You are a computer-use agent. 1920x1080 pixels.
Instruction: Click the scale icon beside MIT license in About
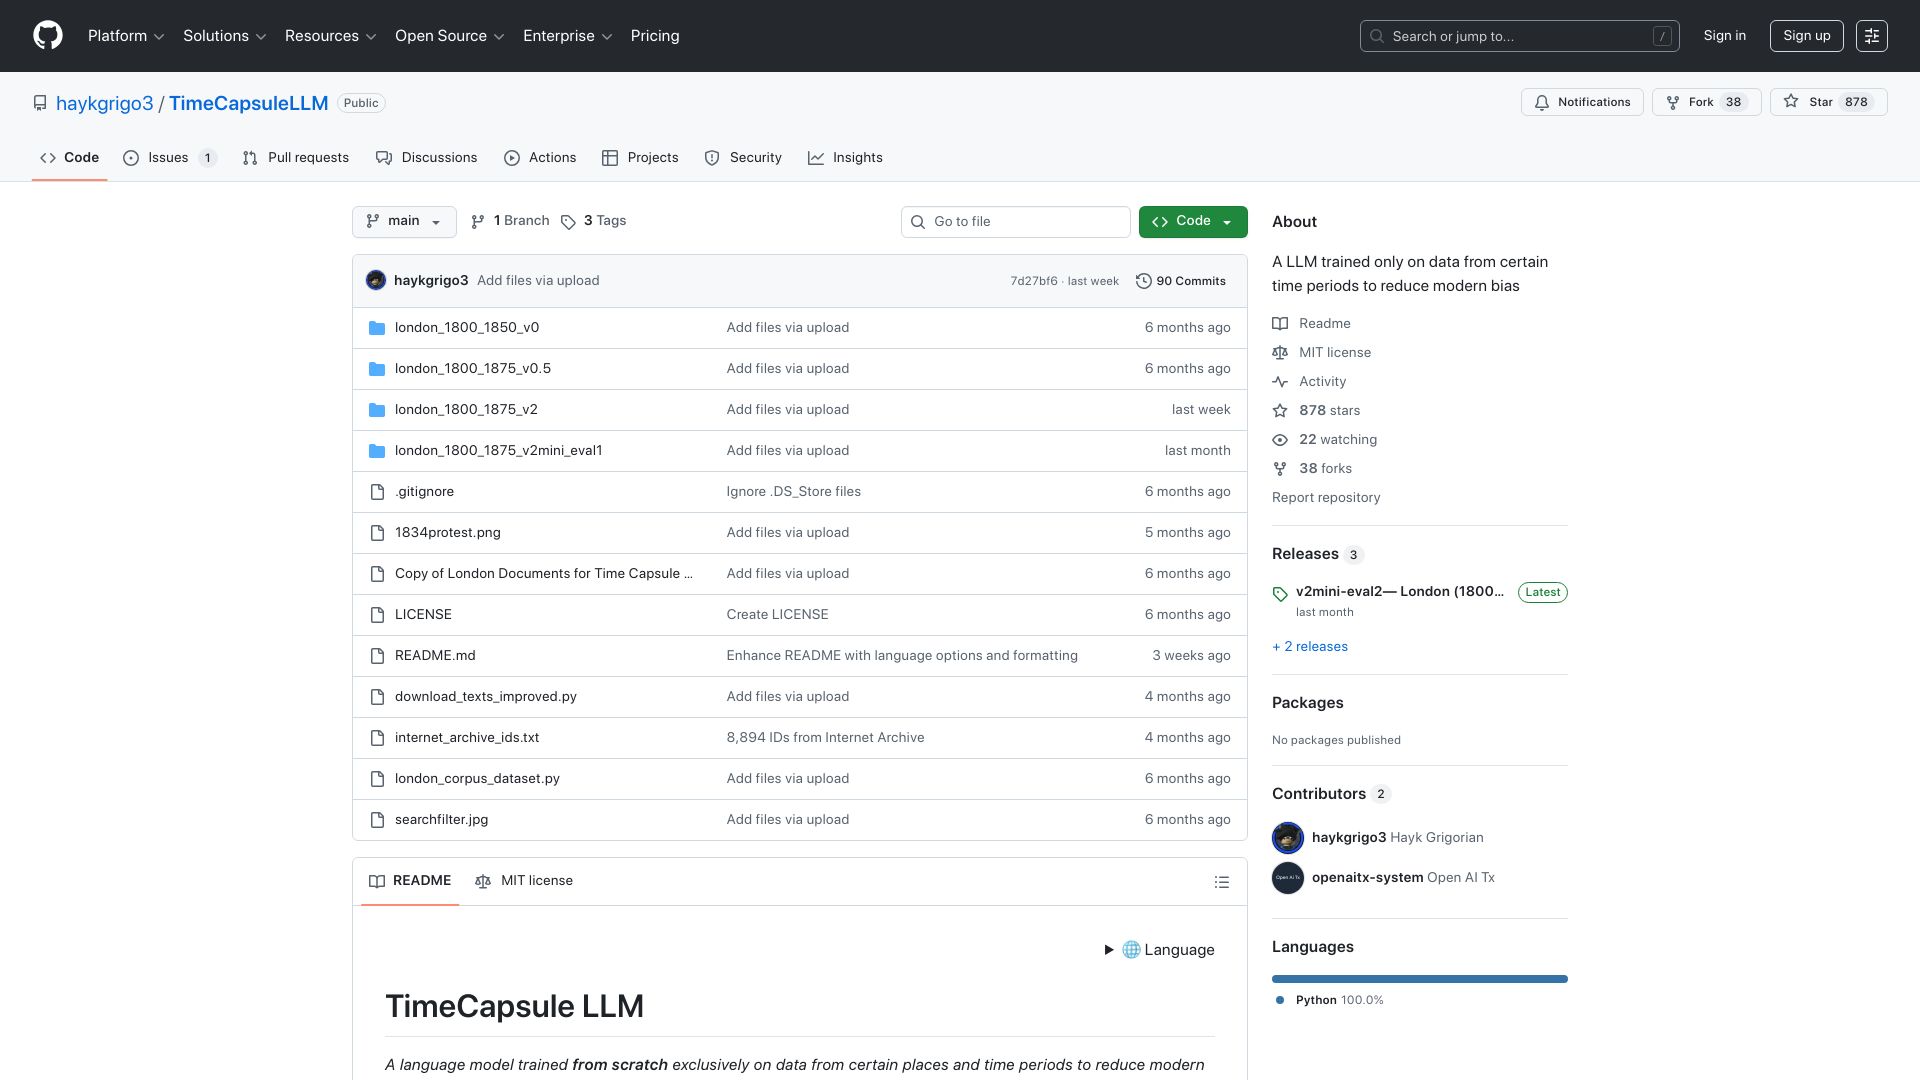coord(1280,353)
